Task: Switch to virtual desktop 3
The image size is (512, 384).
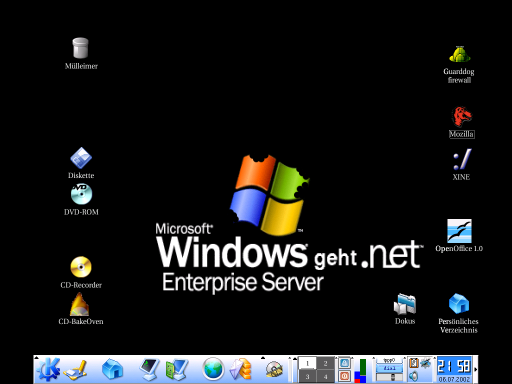Action: click(307, 376)
